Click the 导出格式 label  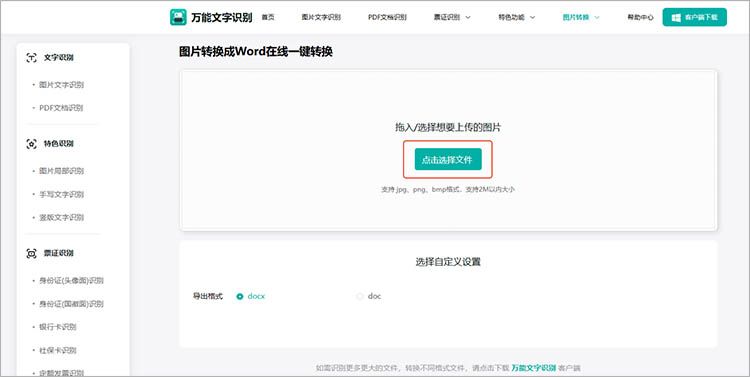click(208, 297)
